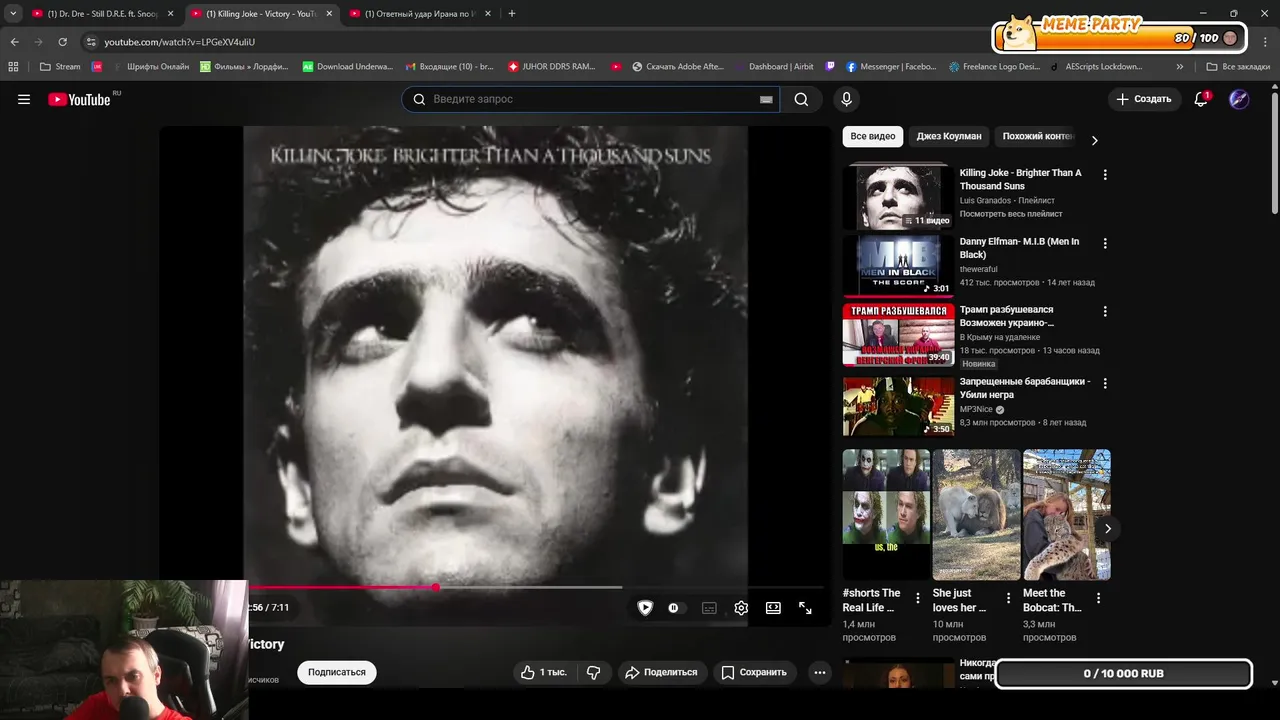Click Сохранить save button

755,672
